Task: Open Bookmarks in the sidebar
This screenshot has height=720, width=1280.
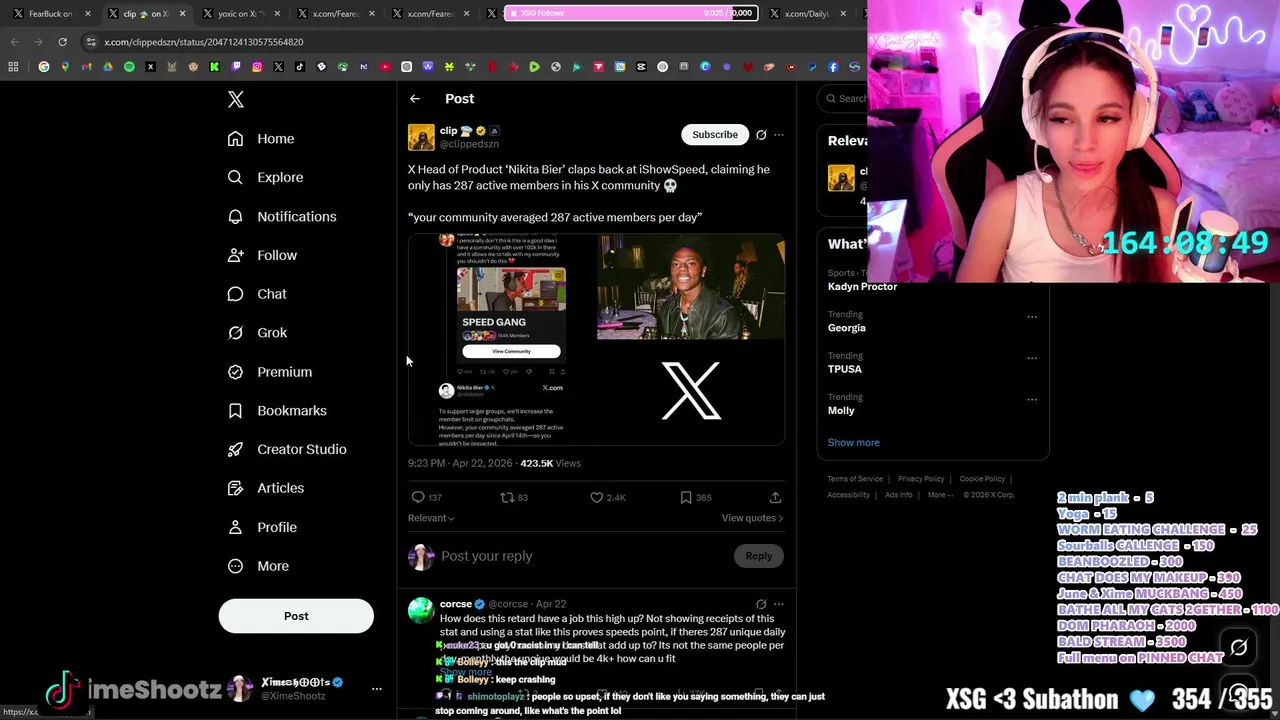Action: (277, 411)
